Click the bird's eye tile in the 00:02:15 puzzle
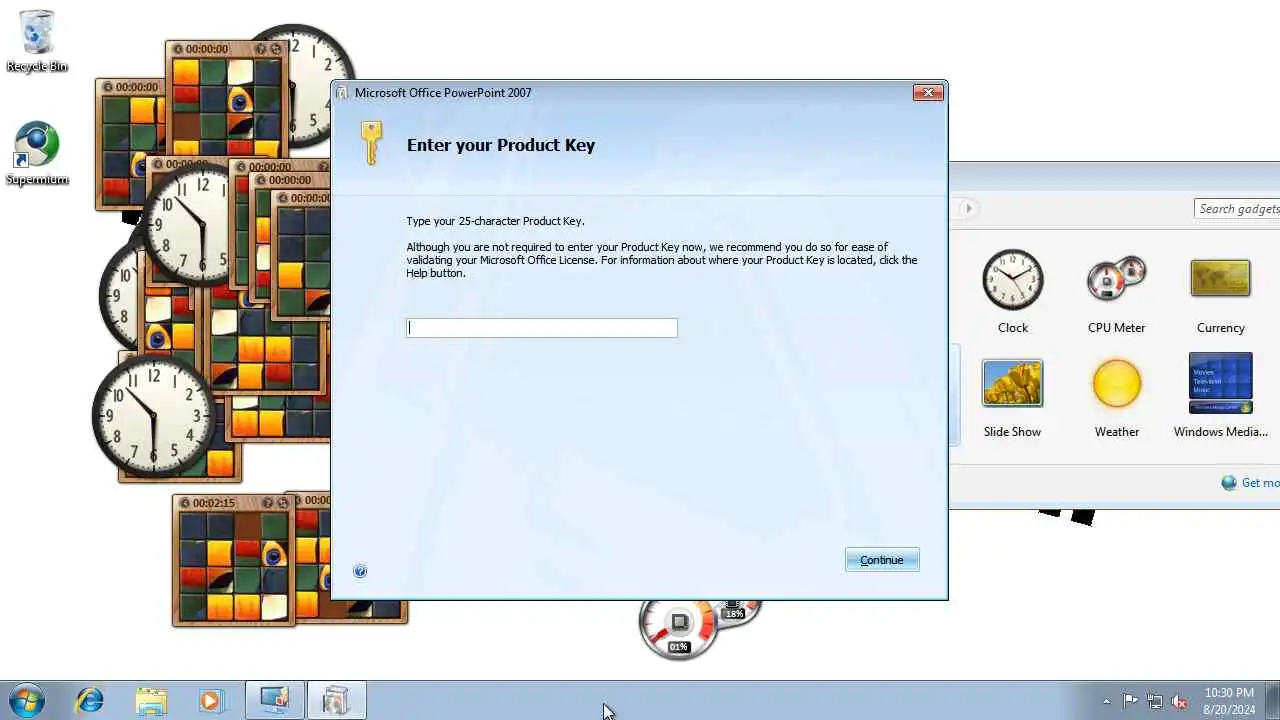The height and width of the screenshot is (720, 1280). (x=274, y=553)
